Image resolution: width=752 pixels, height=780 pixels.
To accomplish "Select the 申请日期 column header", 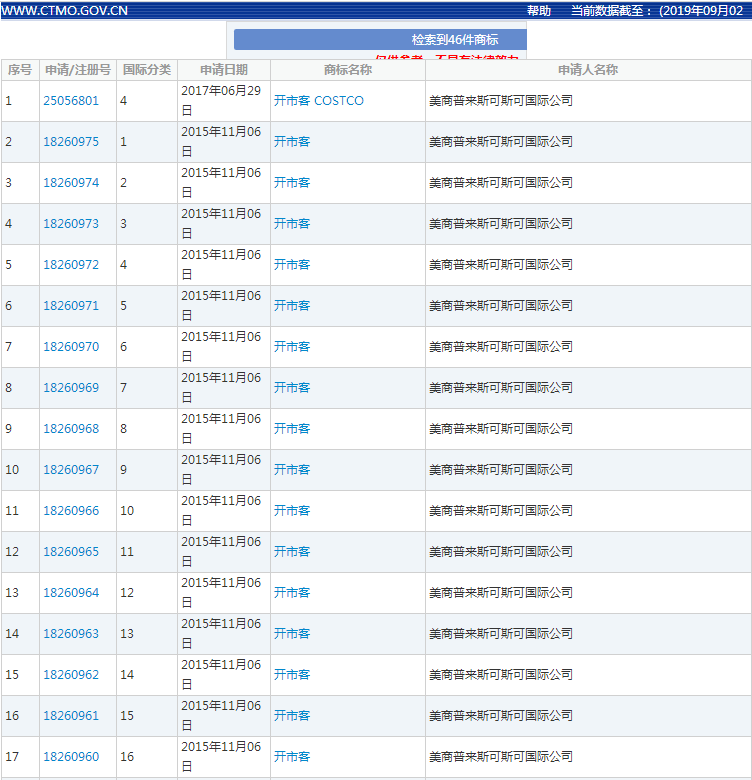I will (x=224, y=70).
